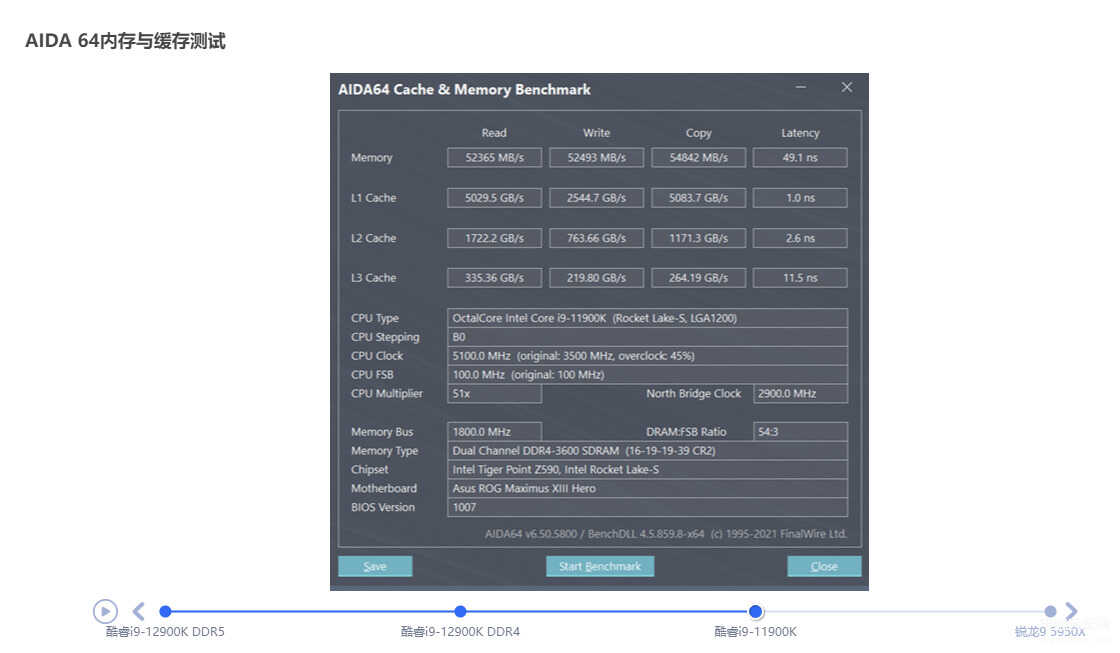Screen dimensions: 1120x653
Task: Click the CPU FSB 100.0 MHz field
Action: pos(647,374)
